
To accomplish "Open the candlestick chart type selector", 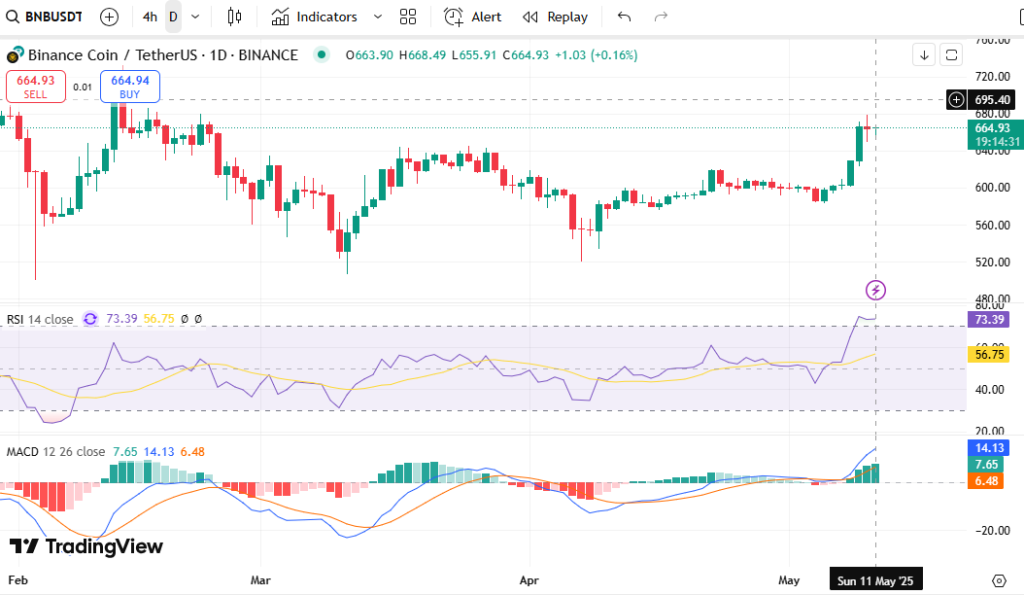I will pos(234,17).
